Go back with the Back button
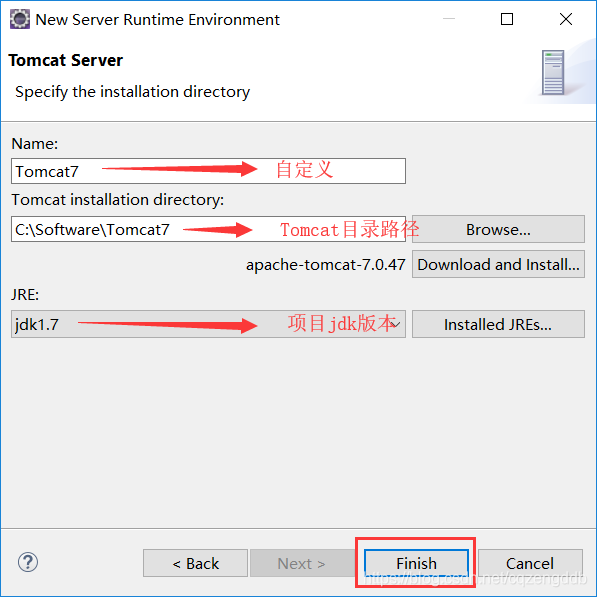Image resolution: width=597 pixels, height=597 pixels. coord(195,563)
